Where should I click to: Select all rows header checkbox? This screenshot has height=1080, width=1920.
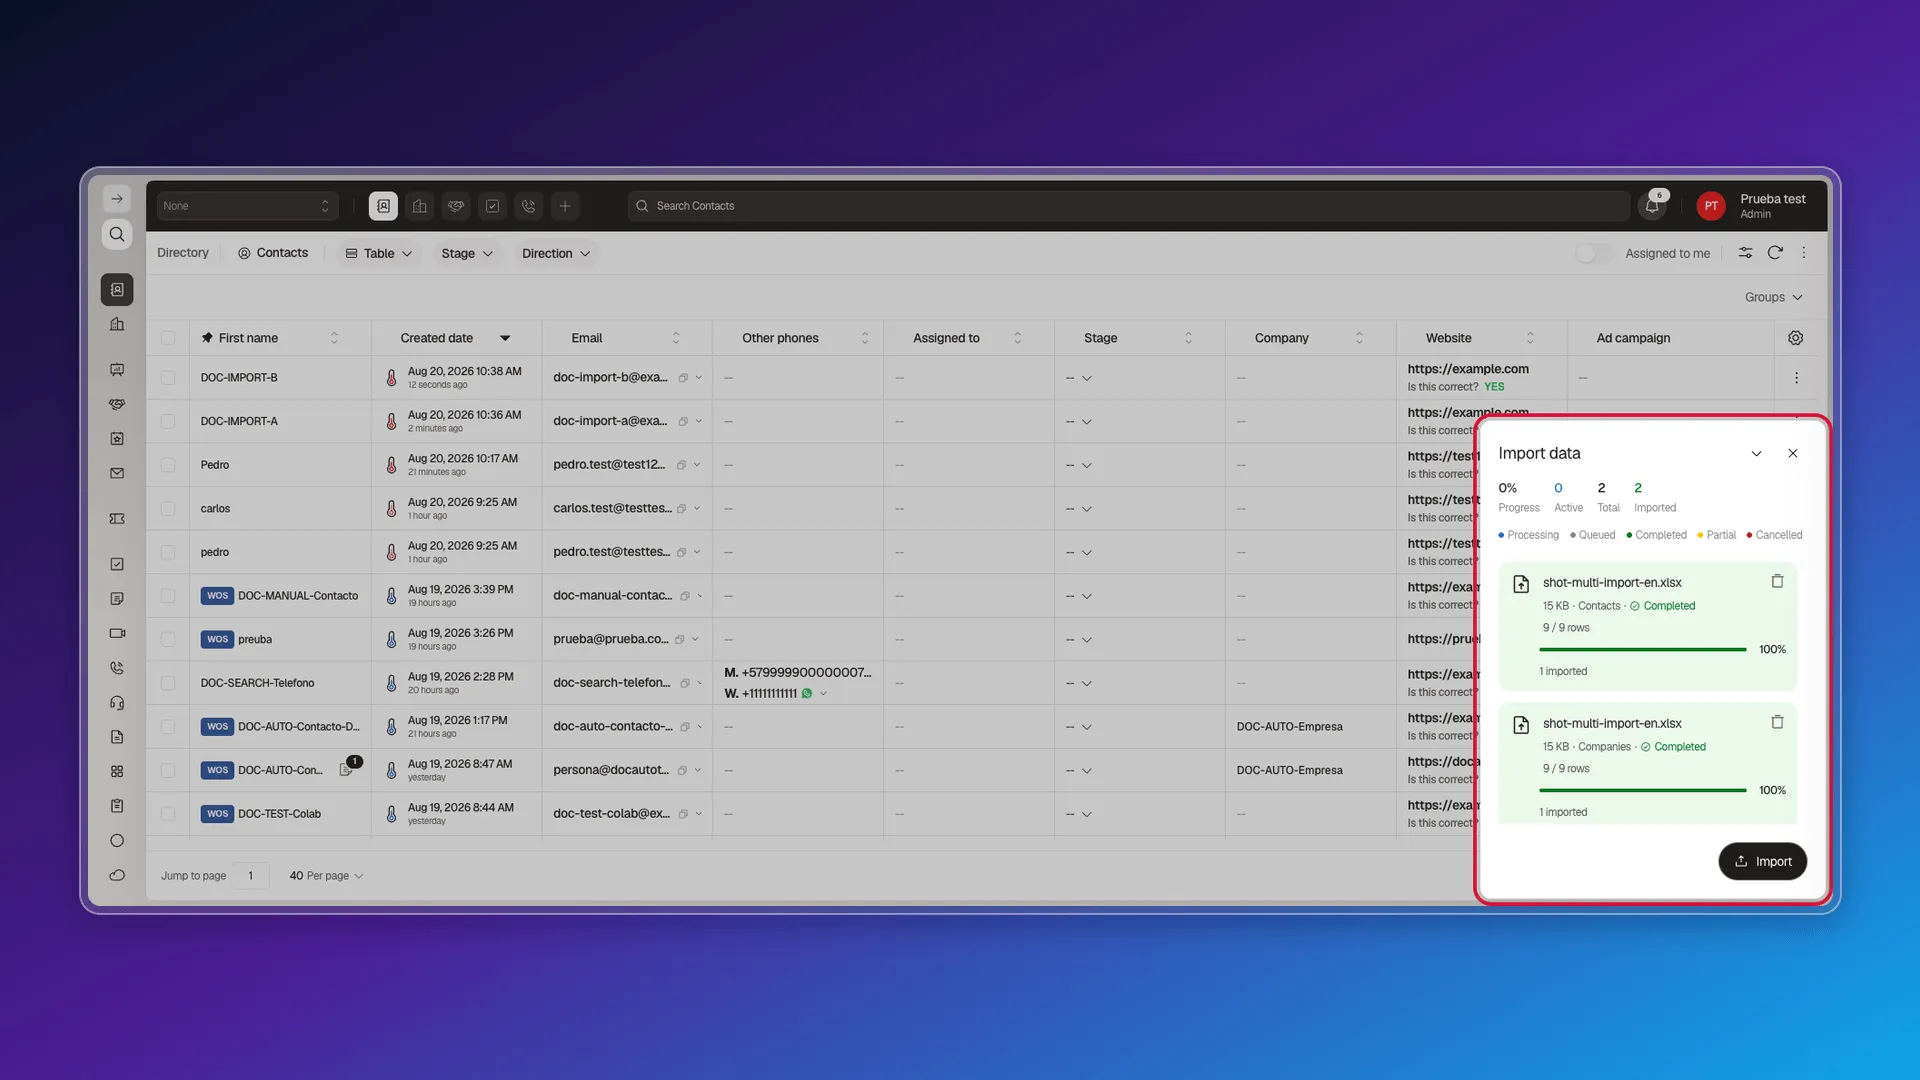[168, 338]
